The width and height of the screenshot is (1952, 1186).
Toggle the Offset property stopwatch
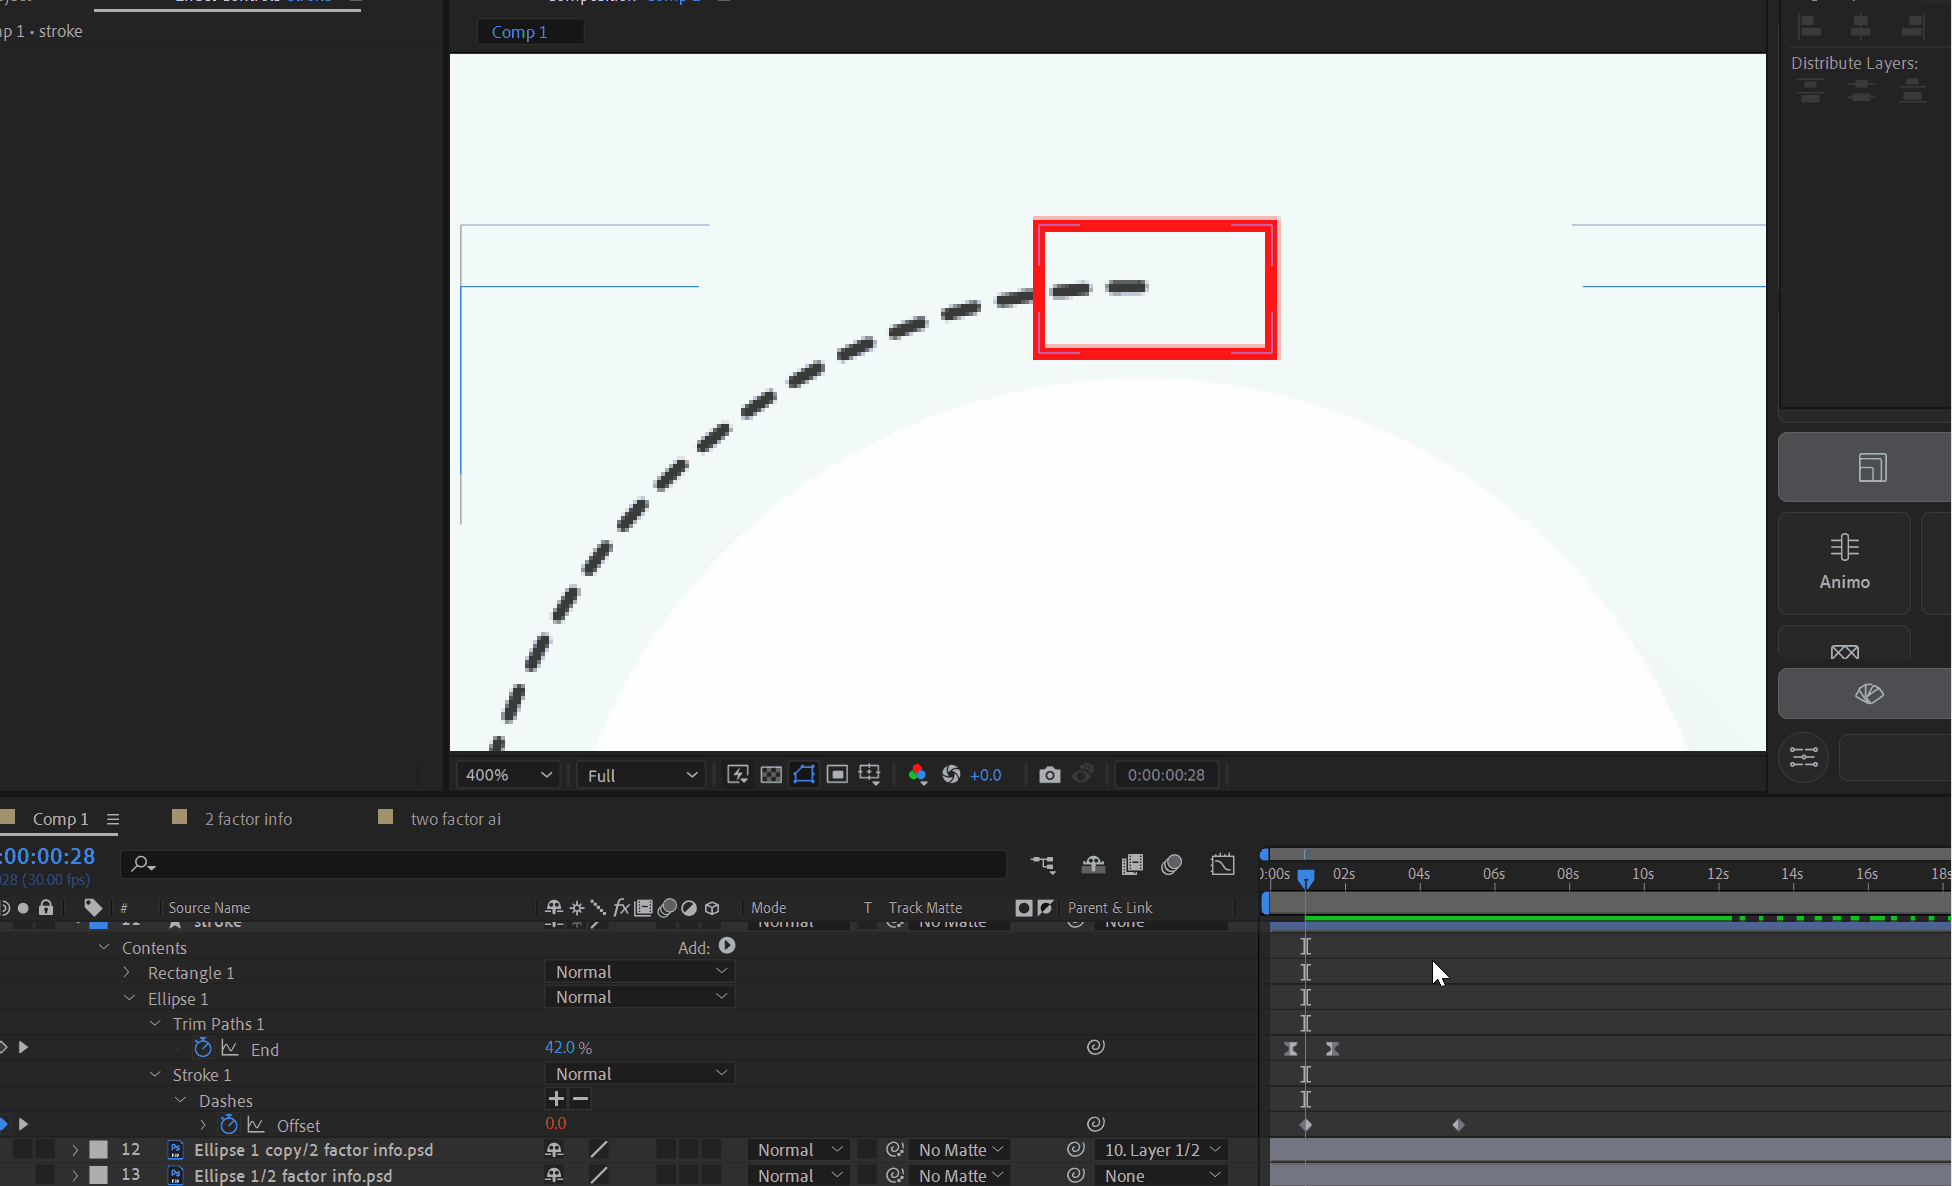point(229,1125)
